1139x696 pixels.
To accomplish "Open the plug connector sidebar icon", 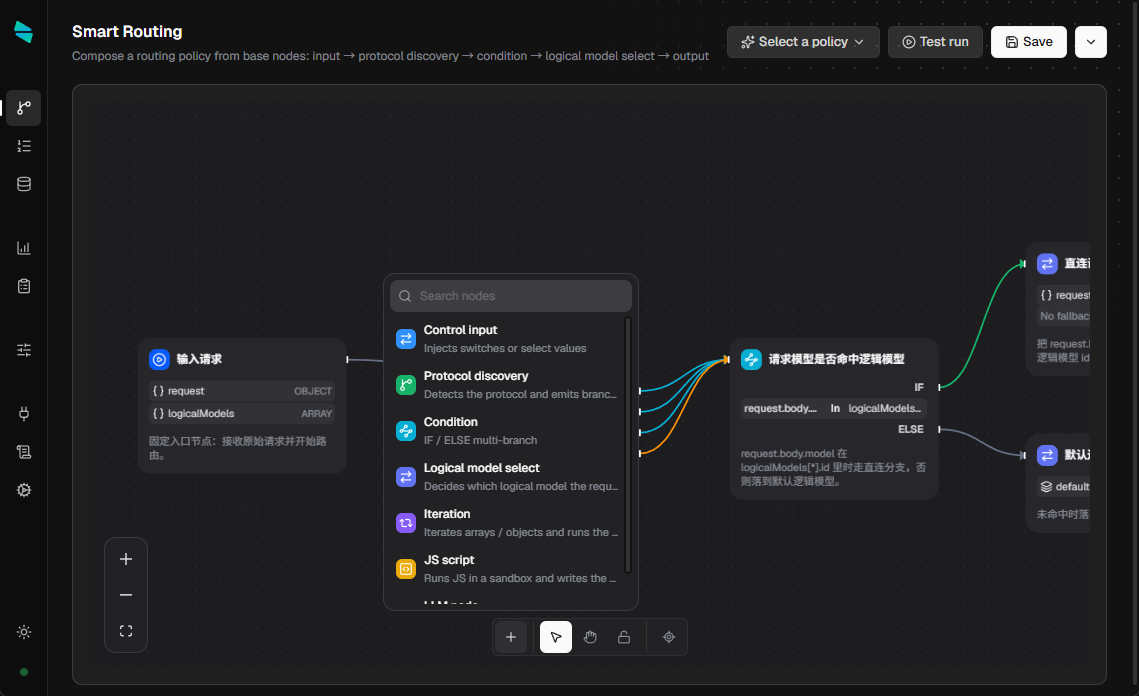I will (24, 414).
